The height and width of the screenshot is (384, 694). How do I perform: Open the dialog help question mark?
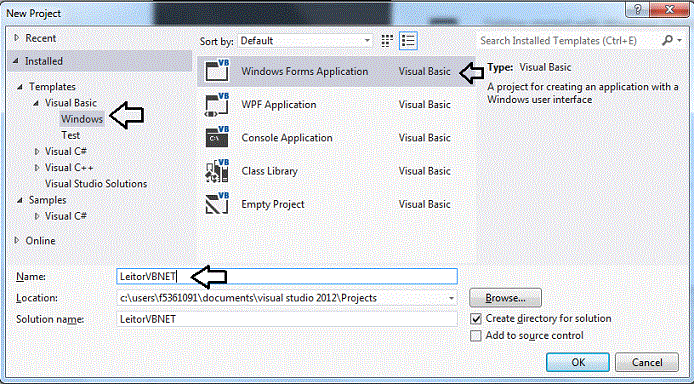click(638, 10)
